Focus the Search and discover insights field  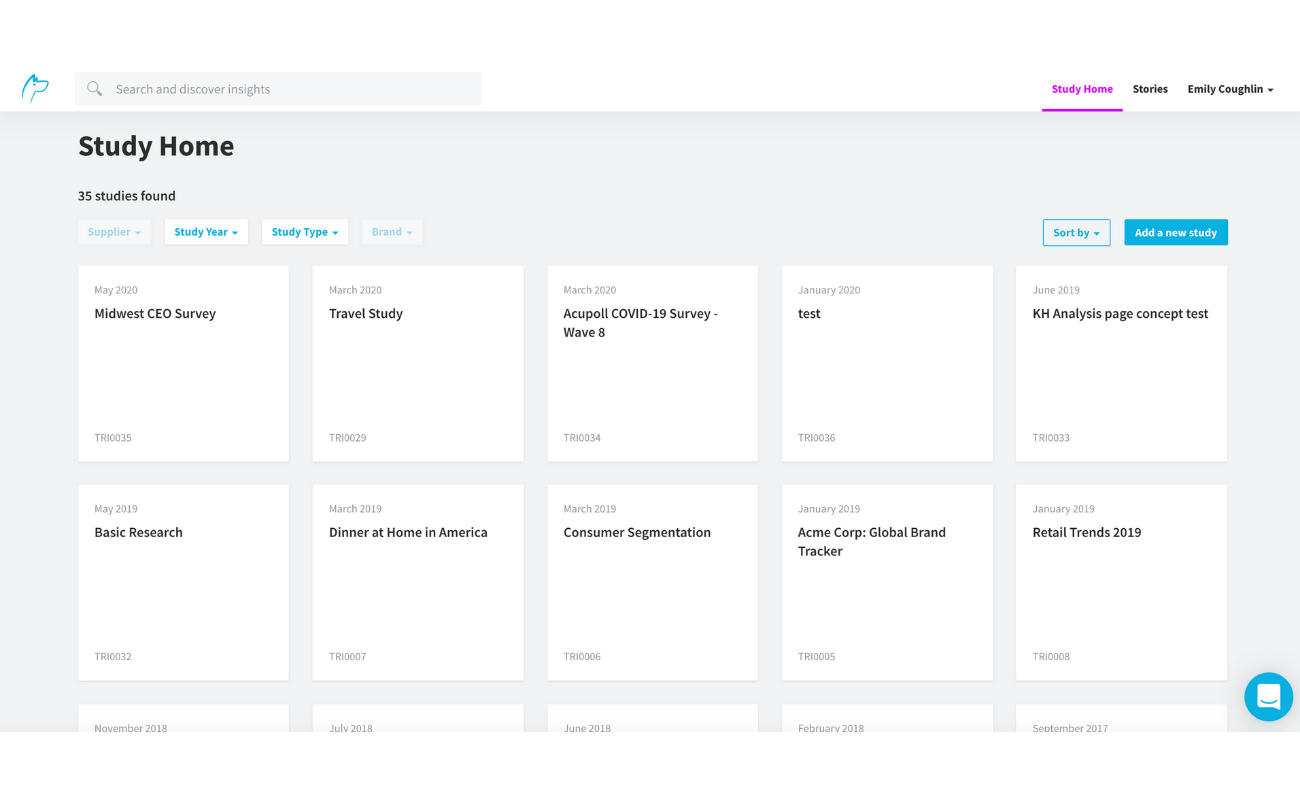[x=278, y=89]
